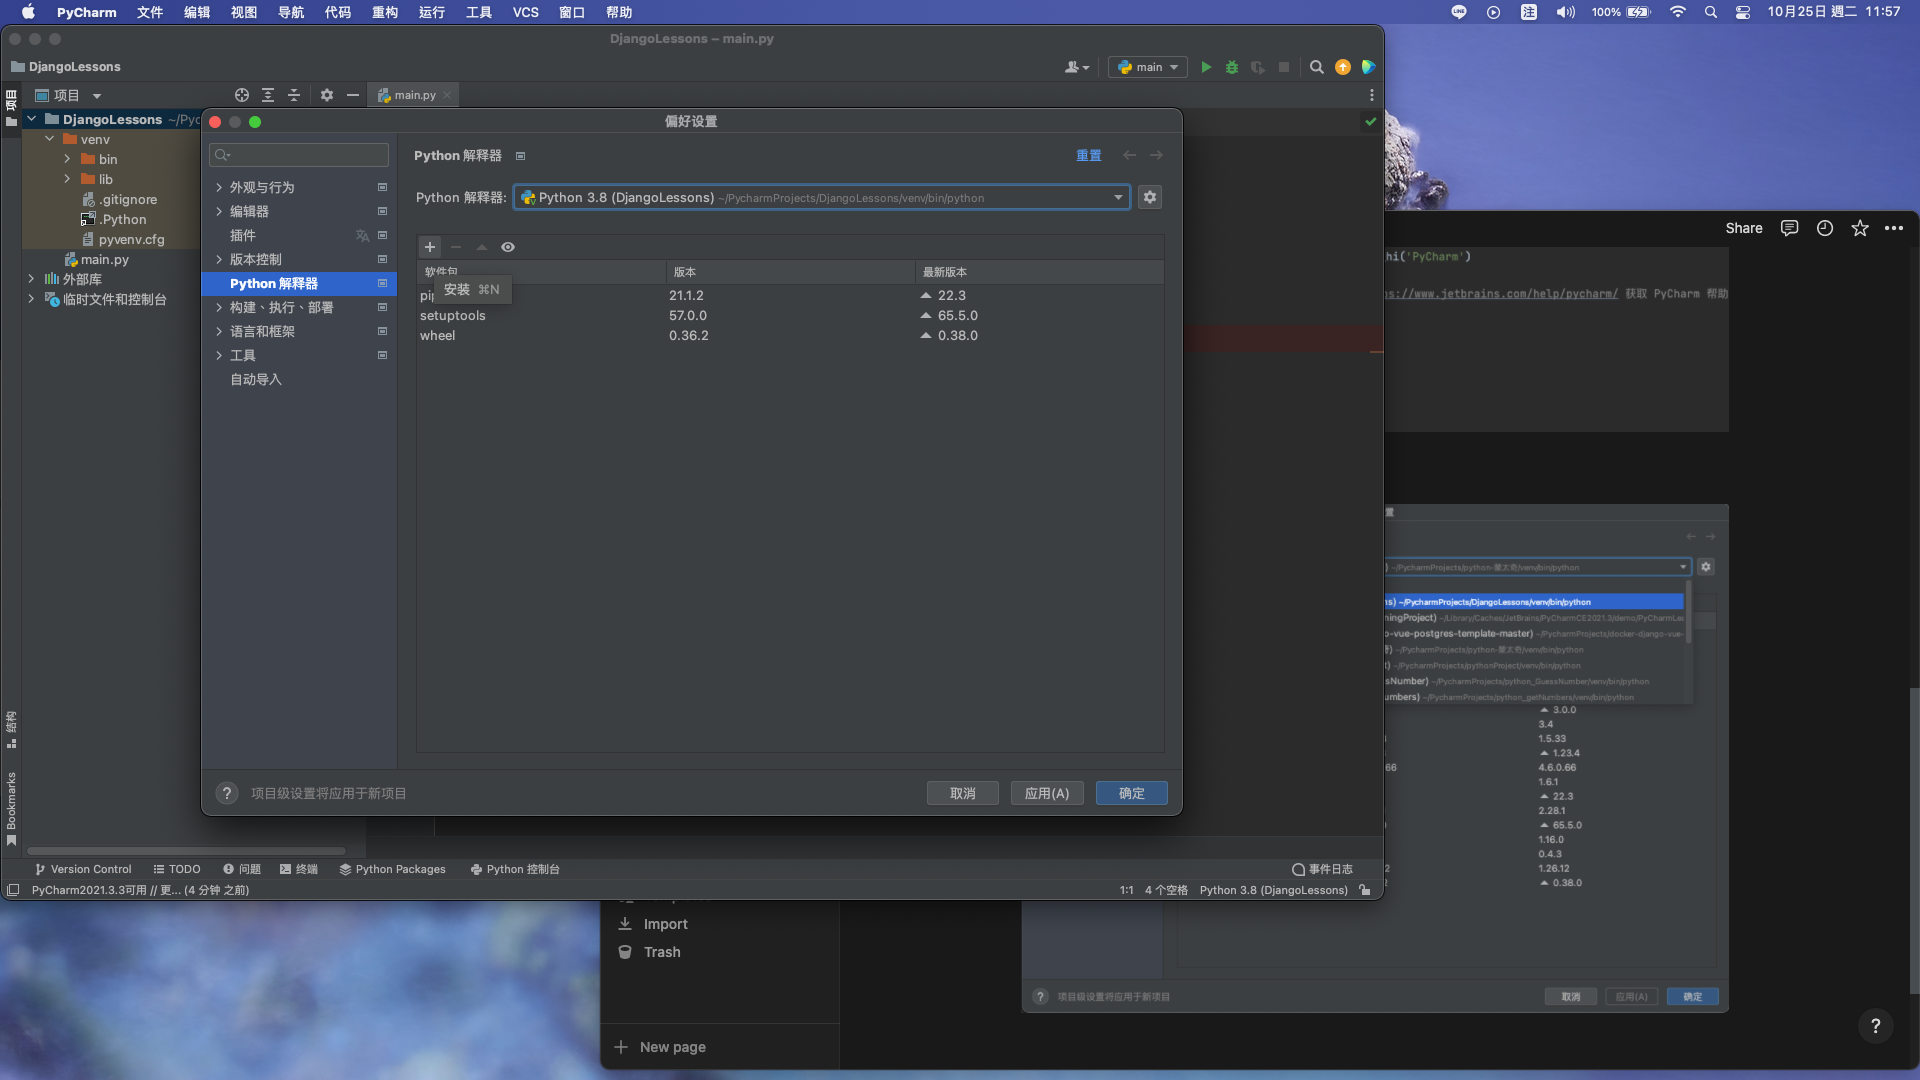Screen dimensions: 1920x1080
Task: Expand the bin folder in project tree
Action: [x=67, y=159]
